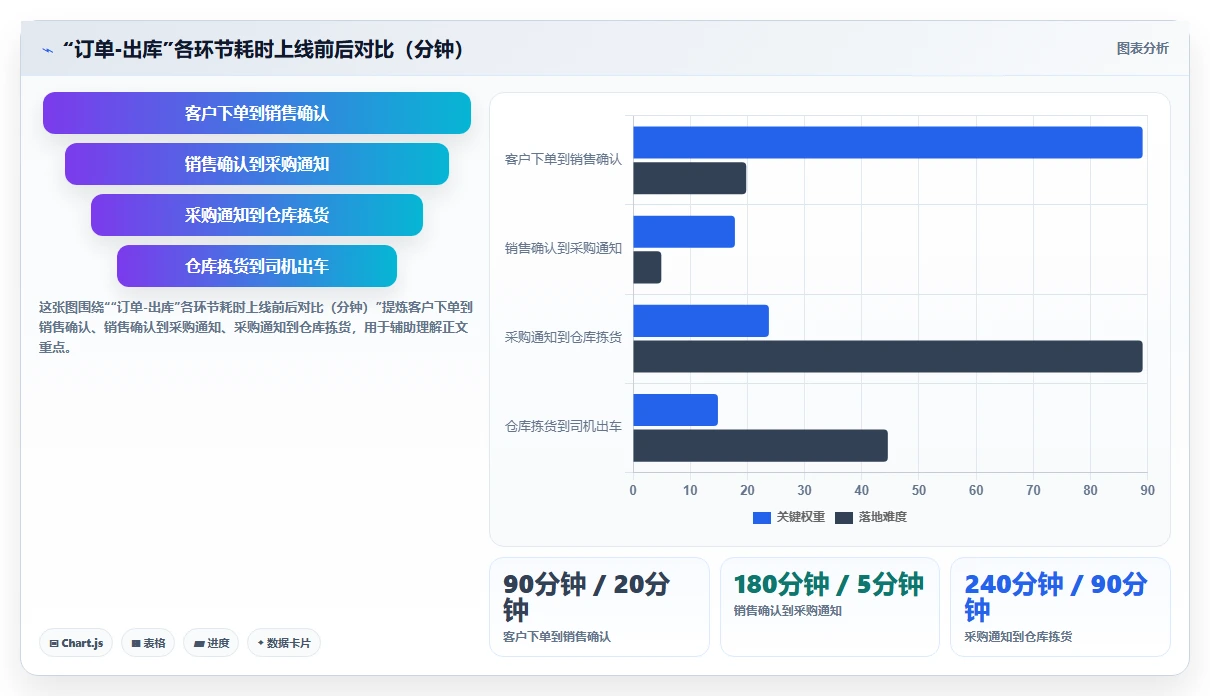Click the 销售确认到采购通知 chart axis label
1210x696 pixels.
point(563,248)
